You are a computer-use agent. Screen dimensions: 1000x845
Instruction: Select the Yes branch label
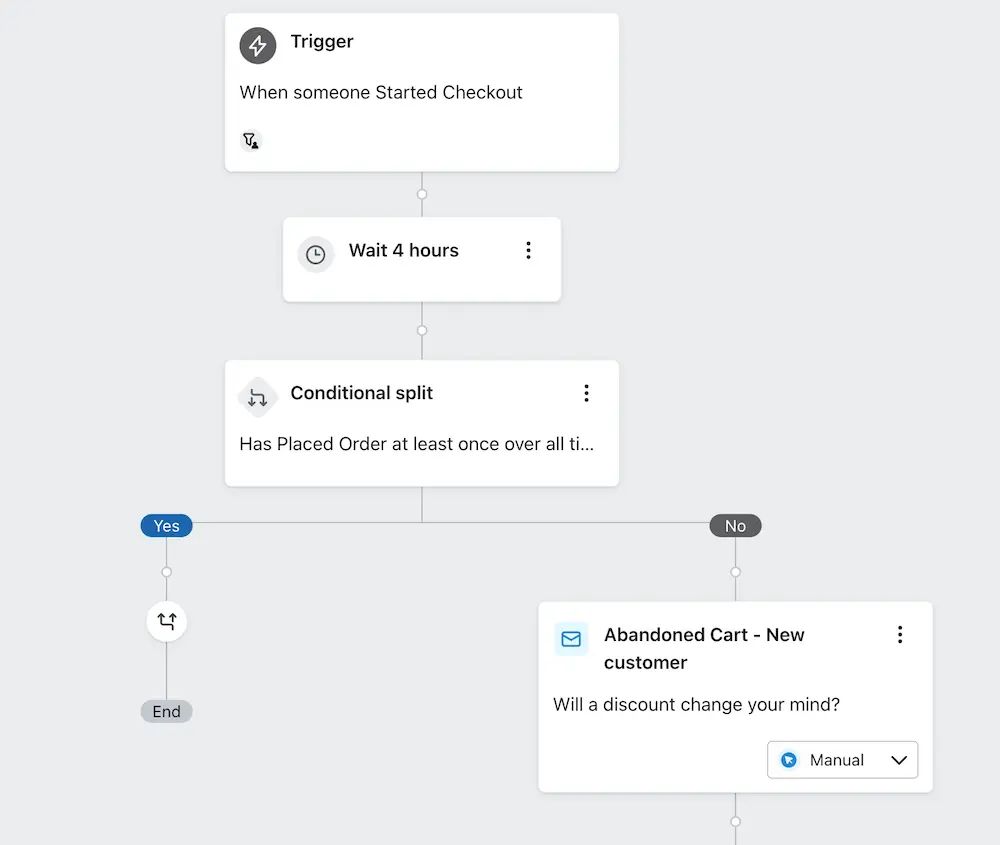(166, 526)
